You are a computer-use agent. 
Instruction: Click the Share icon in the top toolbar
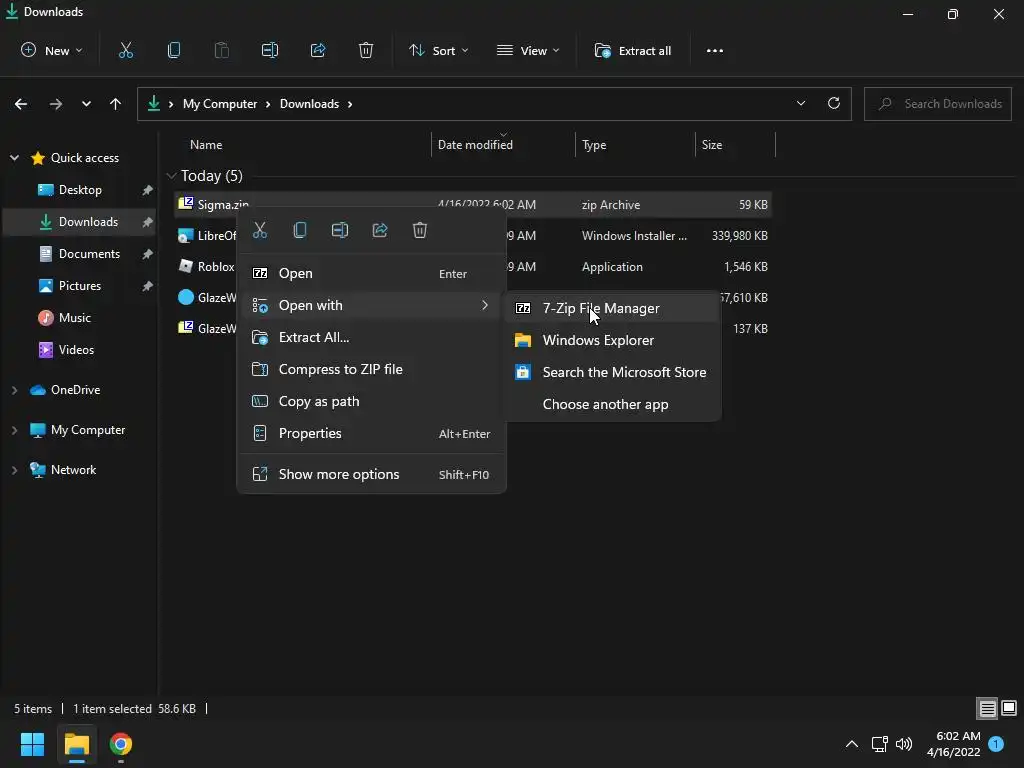pyautogui.click(x=318, y=50)
